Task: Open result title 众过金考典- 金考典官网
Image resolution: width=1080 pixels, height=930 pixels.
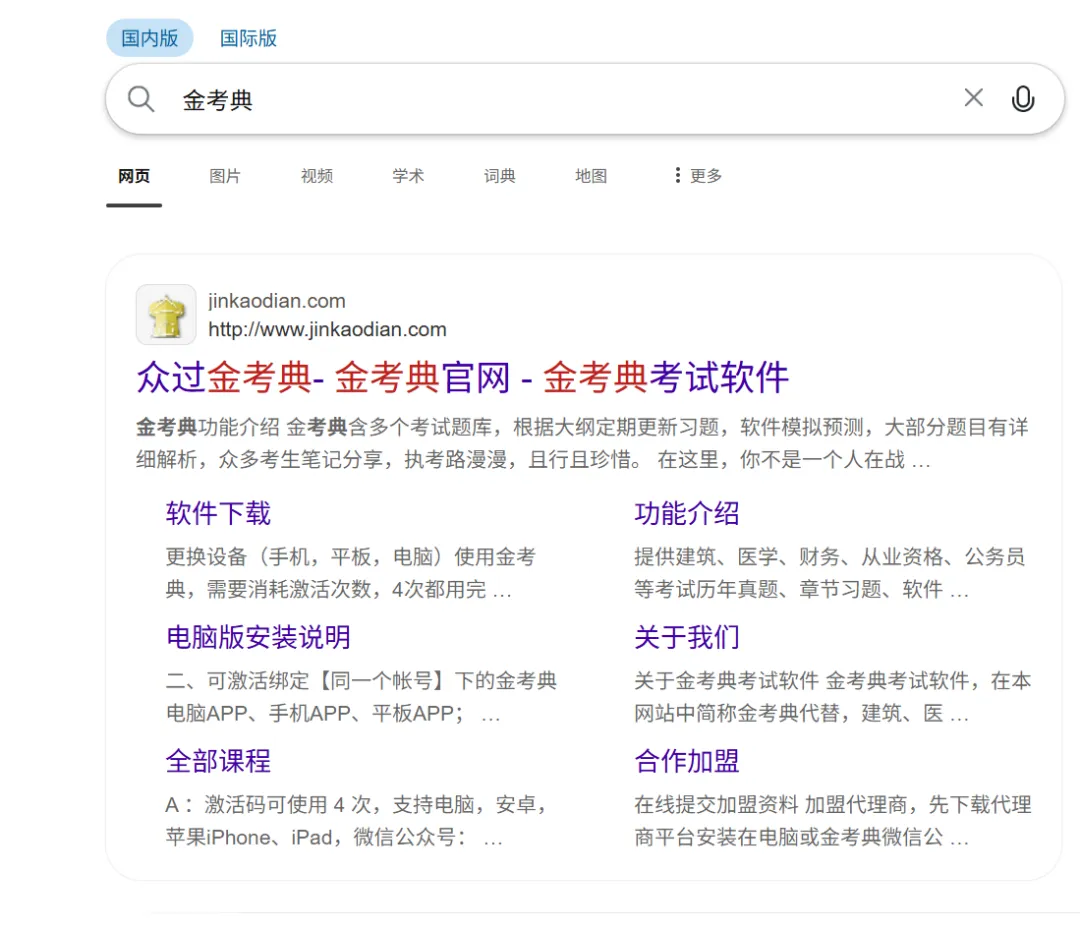Action: click(x=462, y=378)
